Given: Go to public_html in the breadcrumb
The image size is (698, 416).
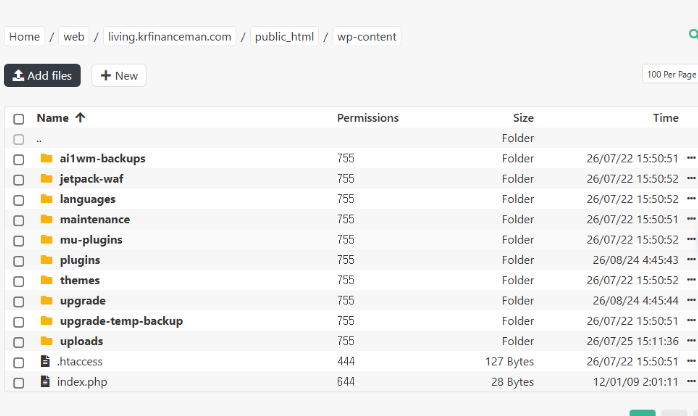Looking at the screenshot, I should [284, 36].
